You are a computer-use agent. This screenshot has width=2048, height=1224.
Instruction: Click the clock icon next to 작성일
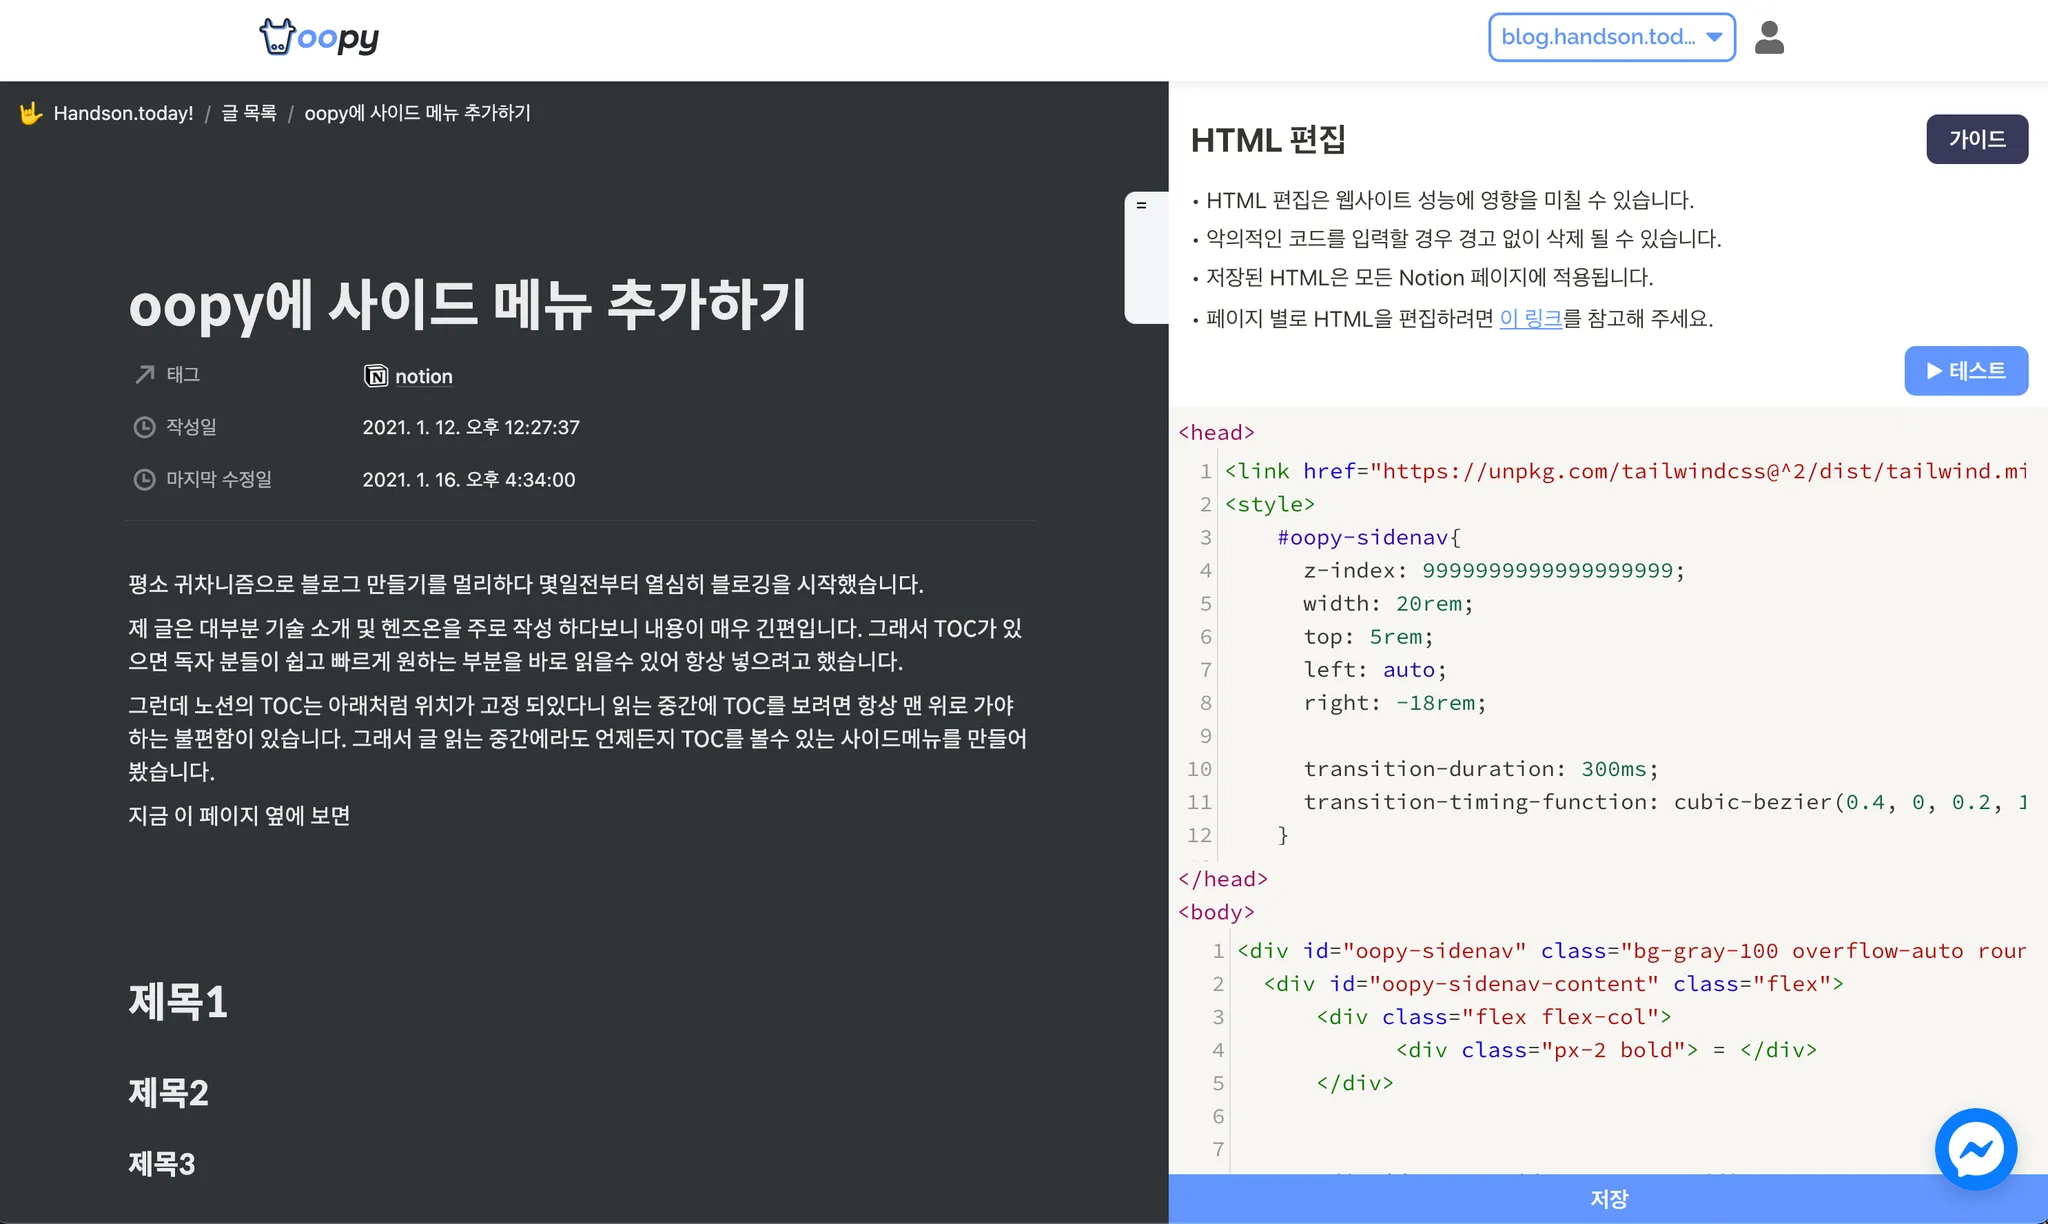145,427
